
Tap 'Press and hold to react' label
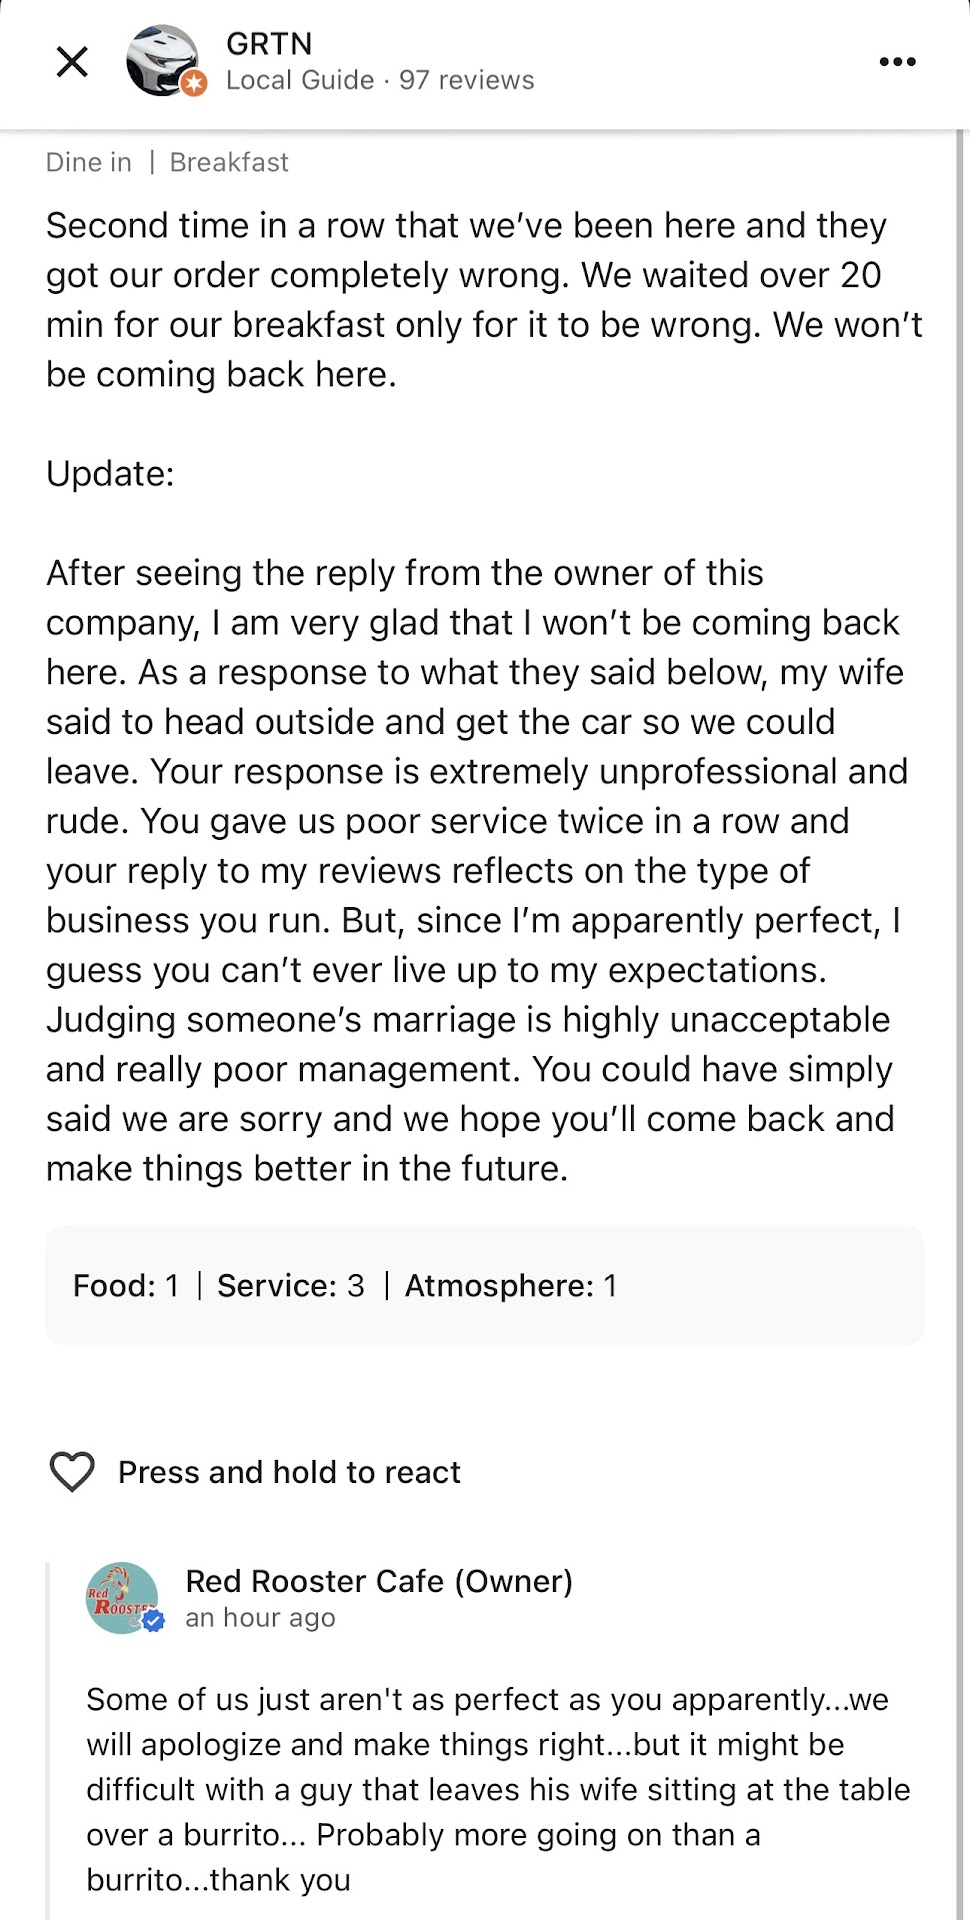(x=289, y=1472)
